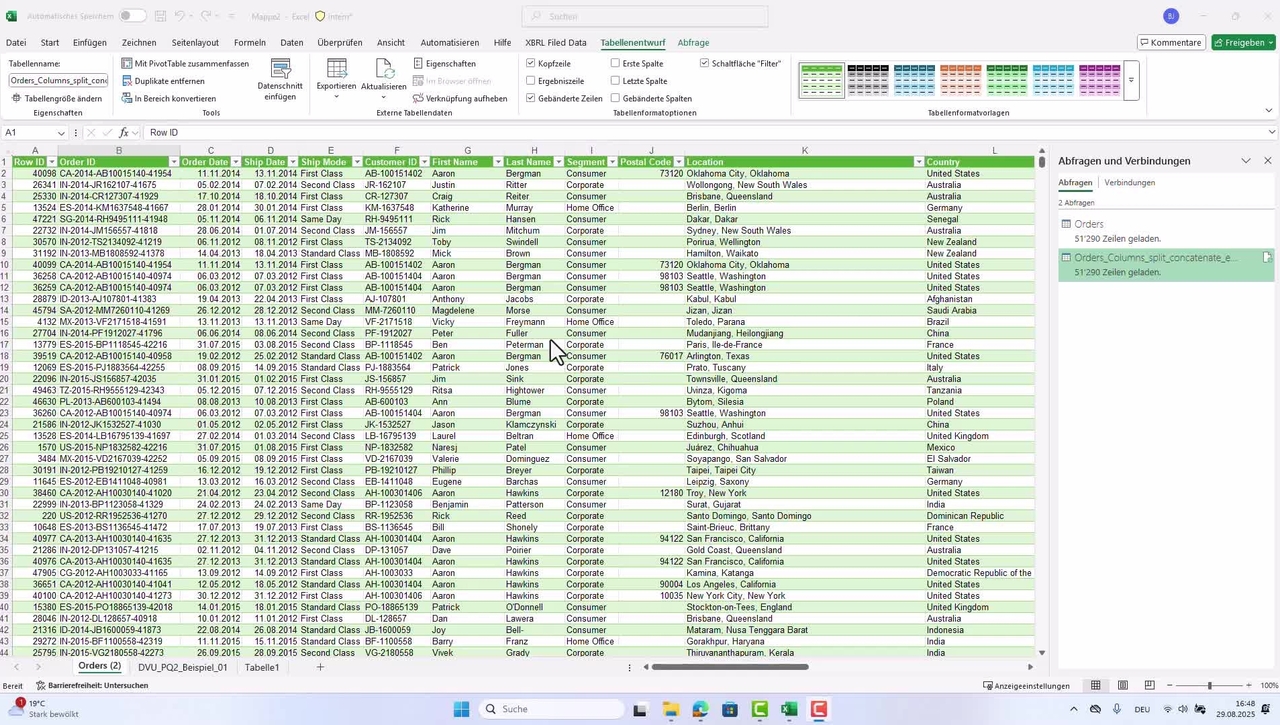Click Verknüpfung aufheben icon
Image resolution: width=1280 pixels, height=725 pixels.
click(x=417, y=98)
